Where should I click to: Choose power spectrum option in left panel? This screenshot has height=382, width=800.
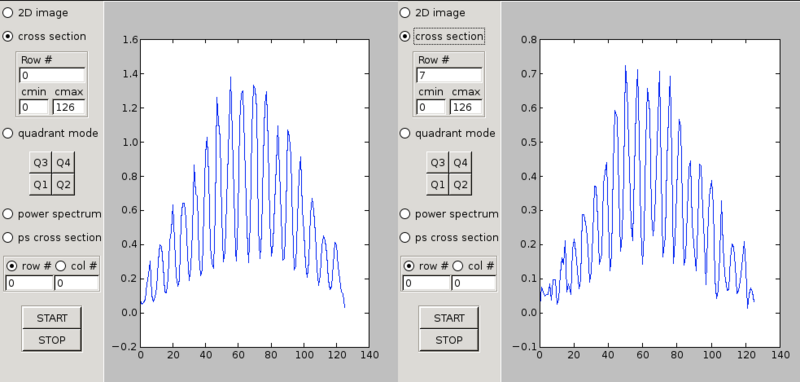8,214
